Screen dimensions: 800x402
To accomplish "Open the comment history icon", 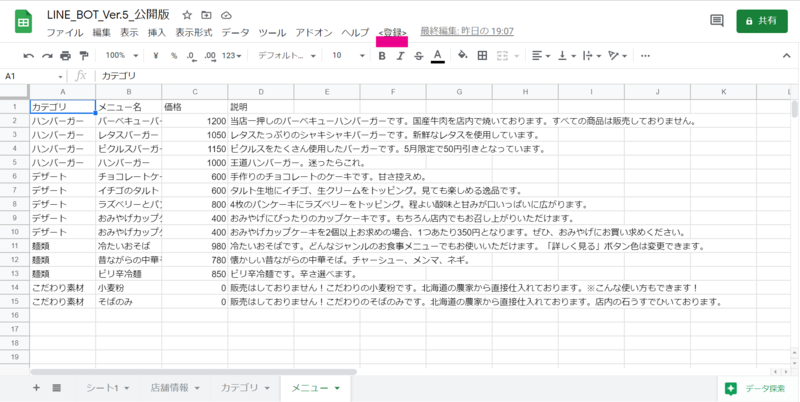I will click(717, 20).
